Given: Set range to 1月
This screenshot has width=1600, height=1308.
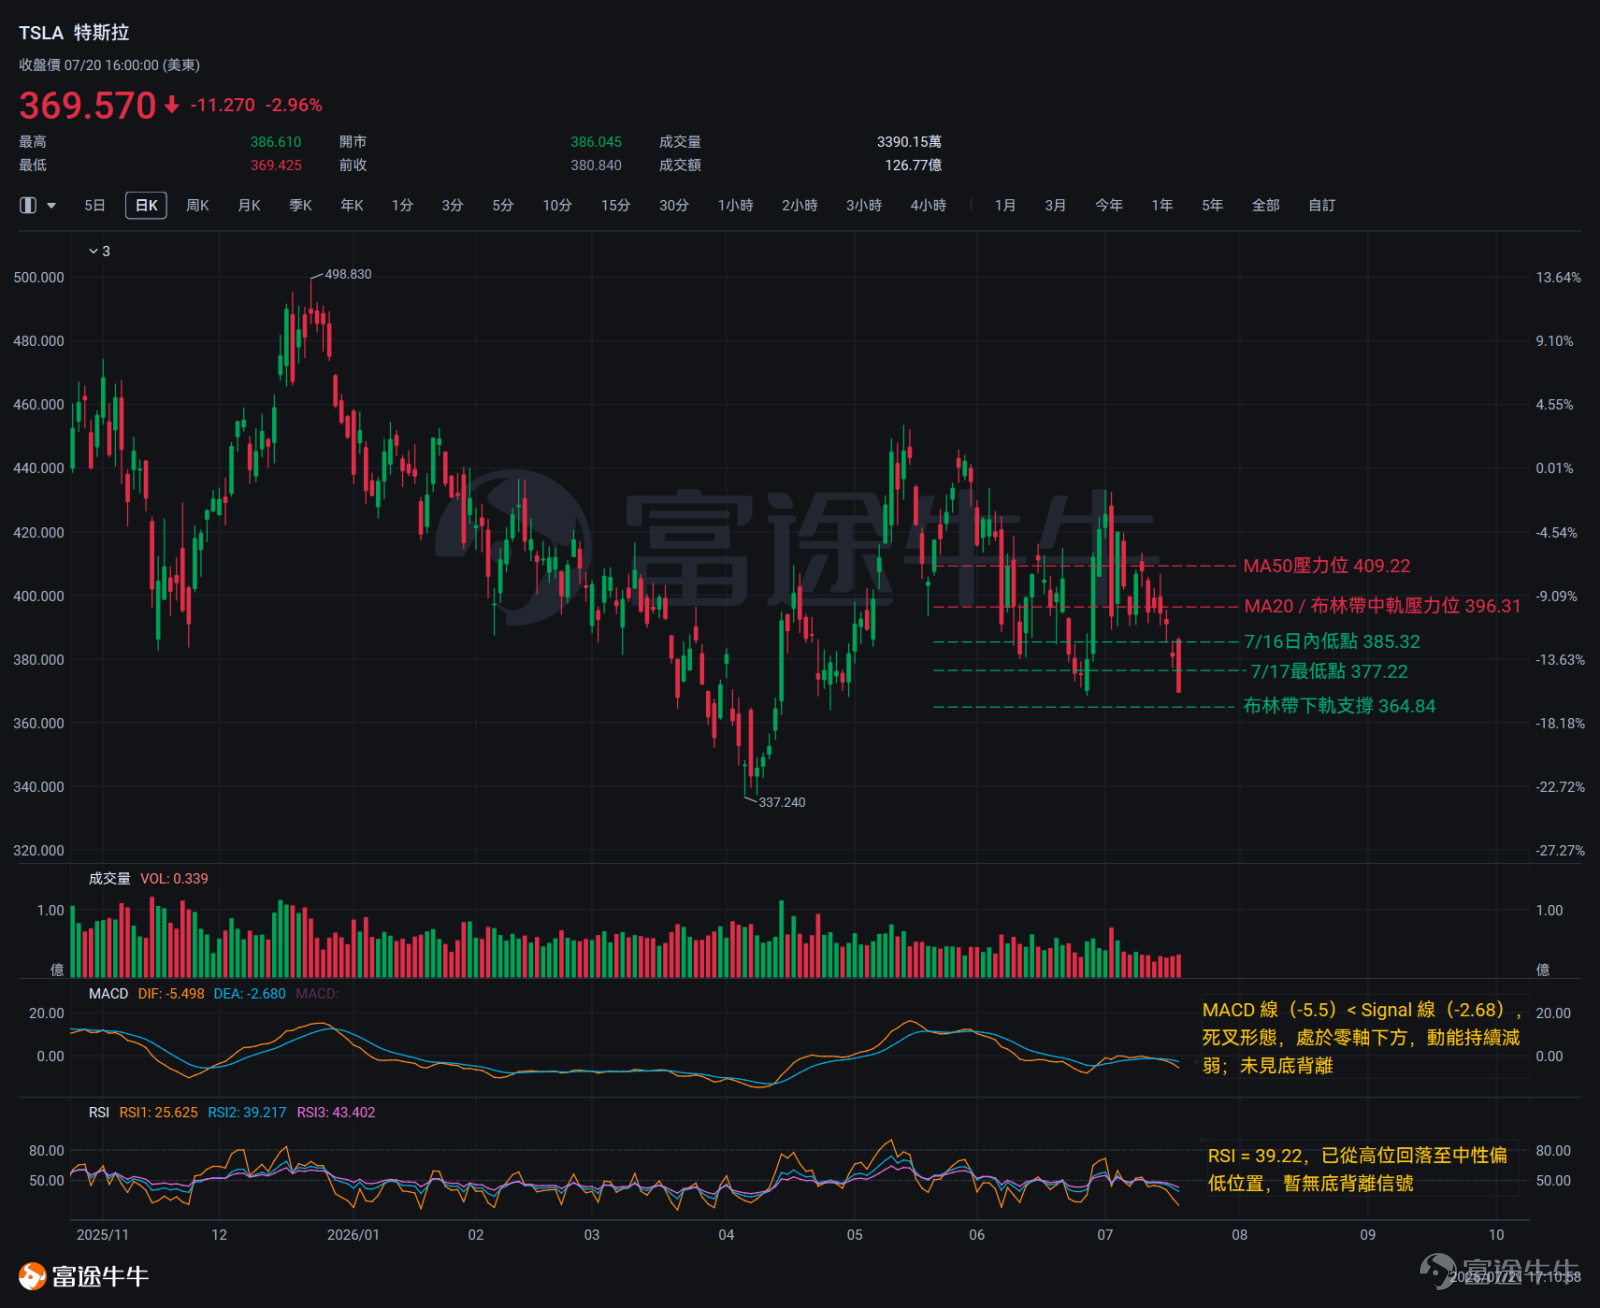Looking at the screenshot, I should coord(1005,205).
